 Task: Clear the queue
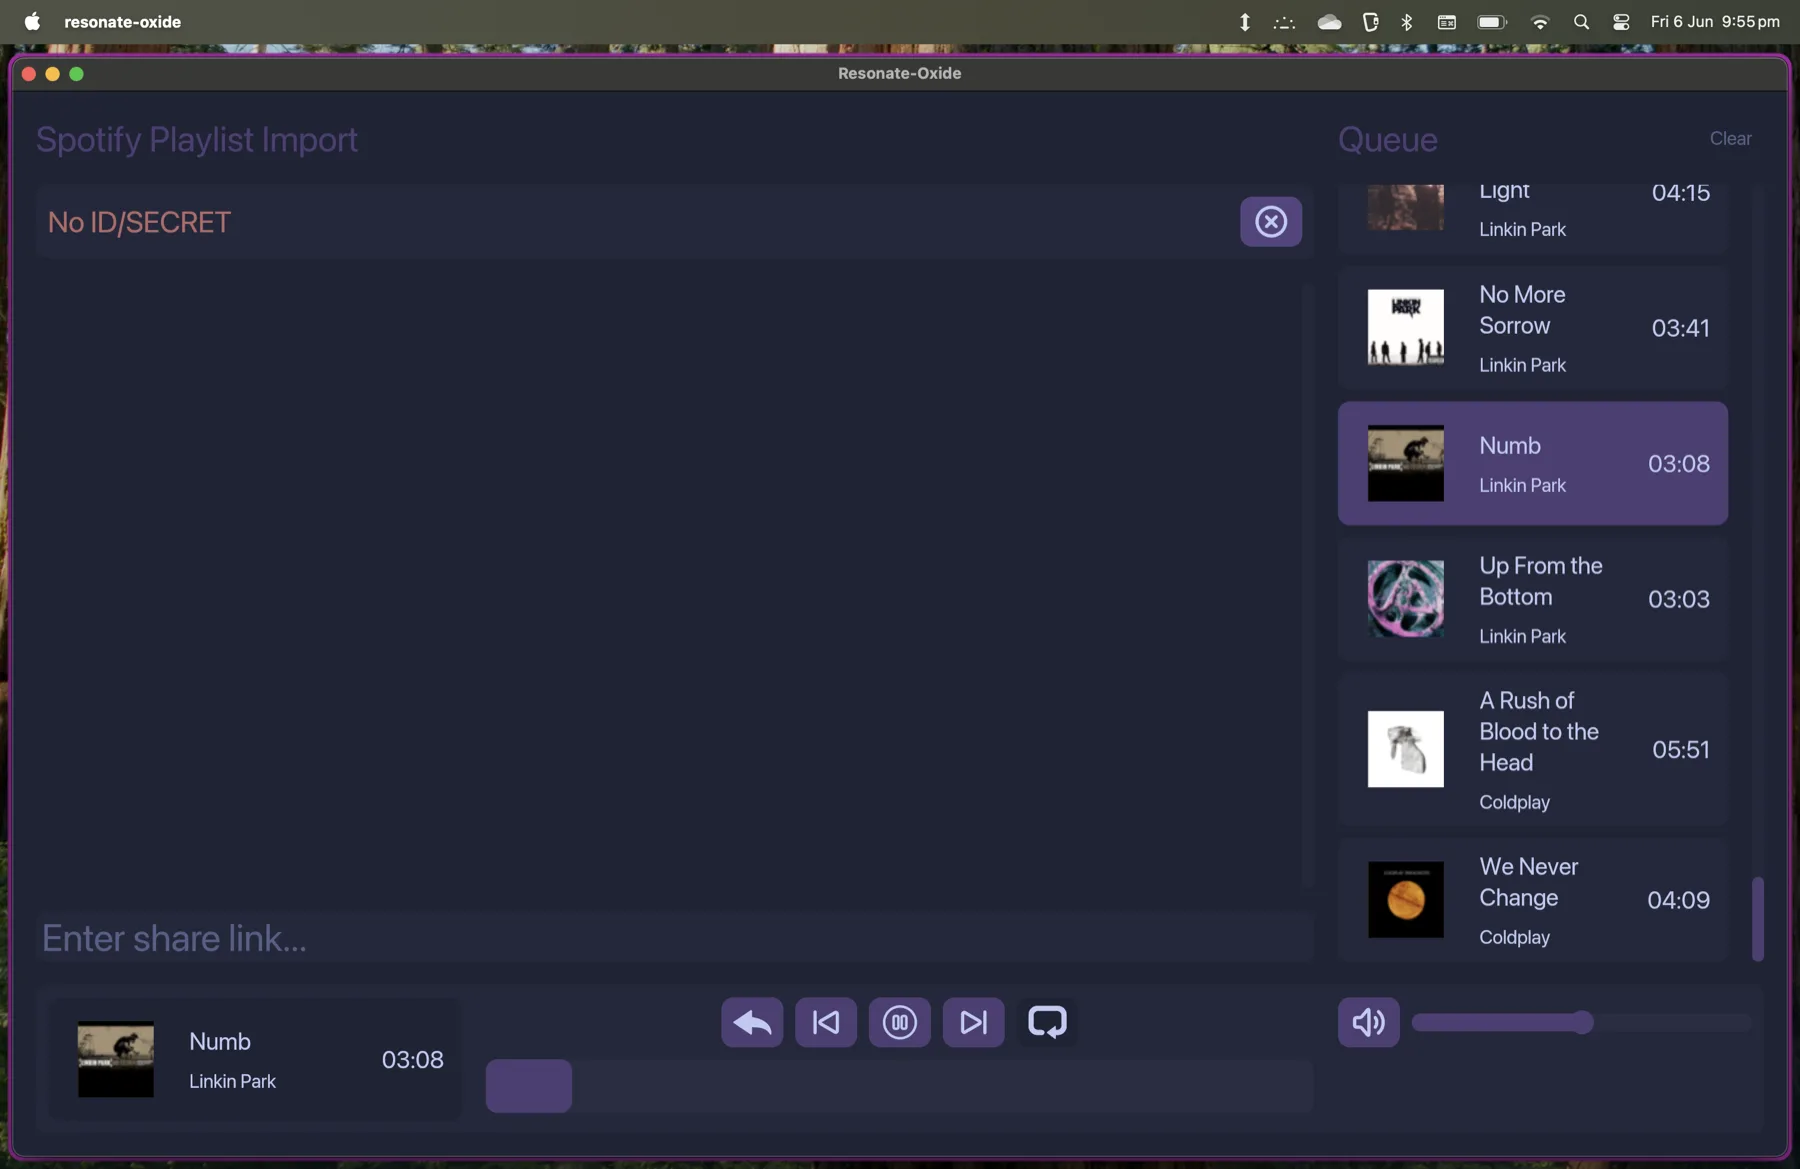(x=1730, y=139)
